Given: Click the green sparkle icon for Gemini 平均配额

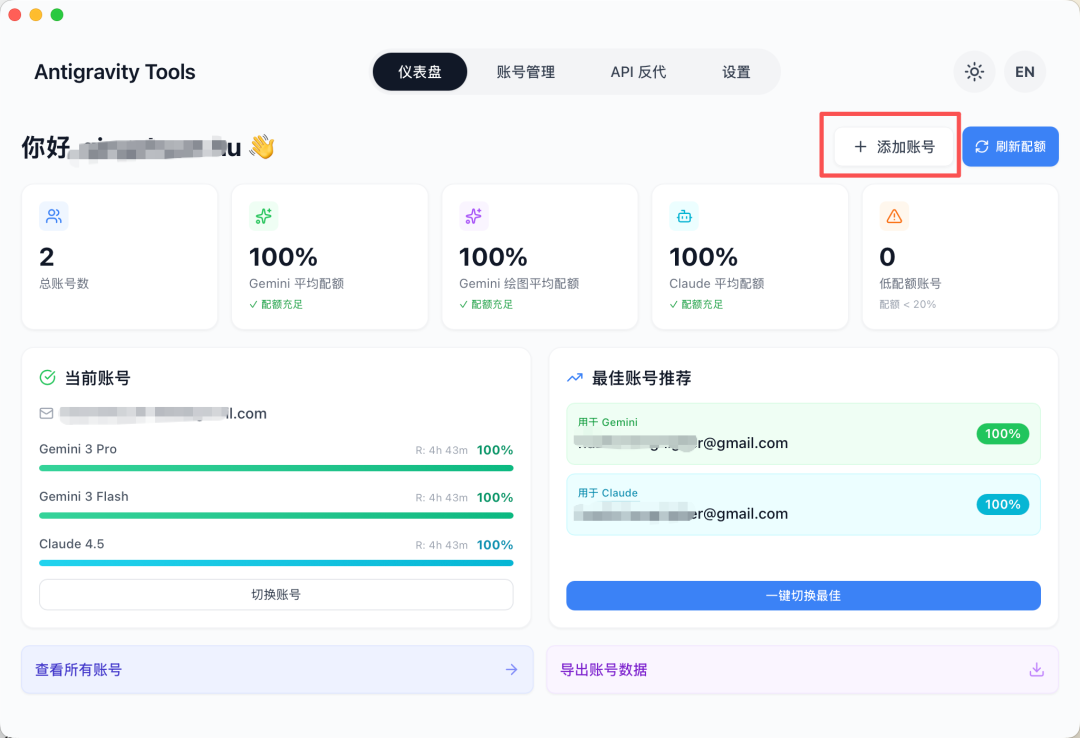Looking at the screenshot, I should click(263, 216).
